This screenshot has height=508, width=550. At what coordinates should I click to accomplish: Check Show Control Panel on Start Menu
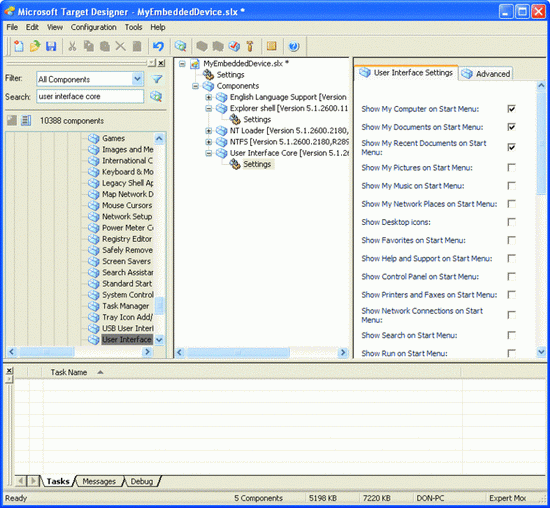(511, 277)
